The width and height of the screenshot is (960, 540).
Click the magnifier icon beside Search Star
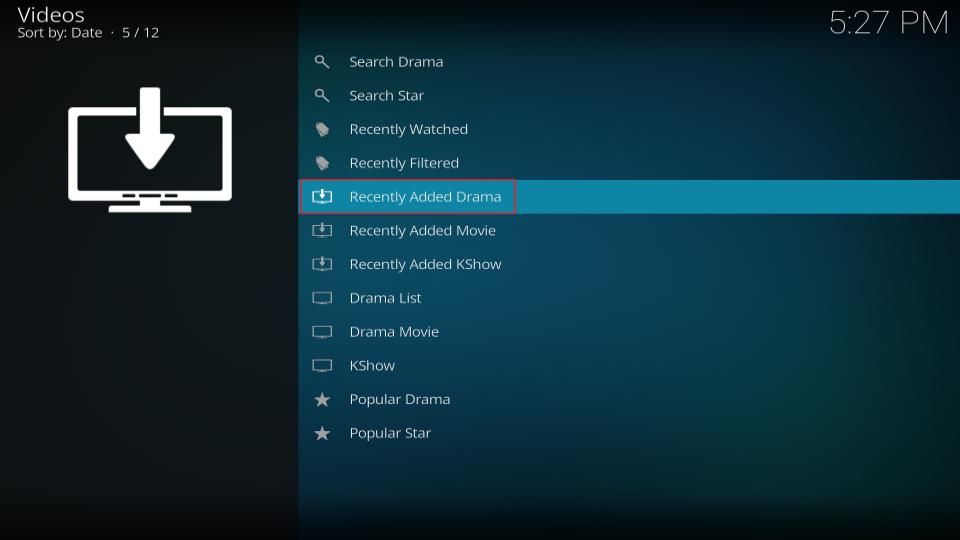coord(322,96)
